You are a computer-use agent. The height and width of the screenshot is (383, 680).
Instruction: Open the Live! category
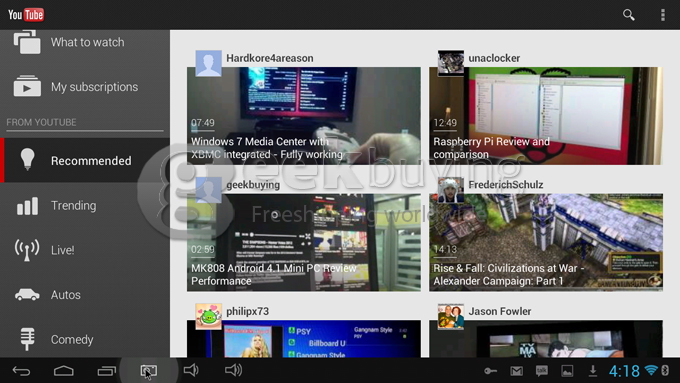pyautogui.click(x=85, y=250)
